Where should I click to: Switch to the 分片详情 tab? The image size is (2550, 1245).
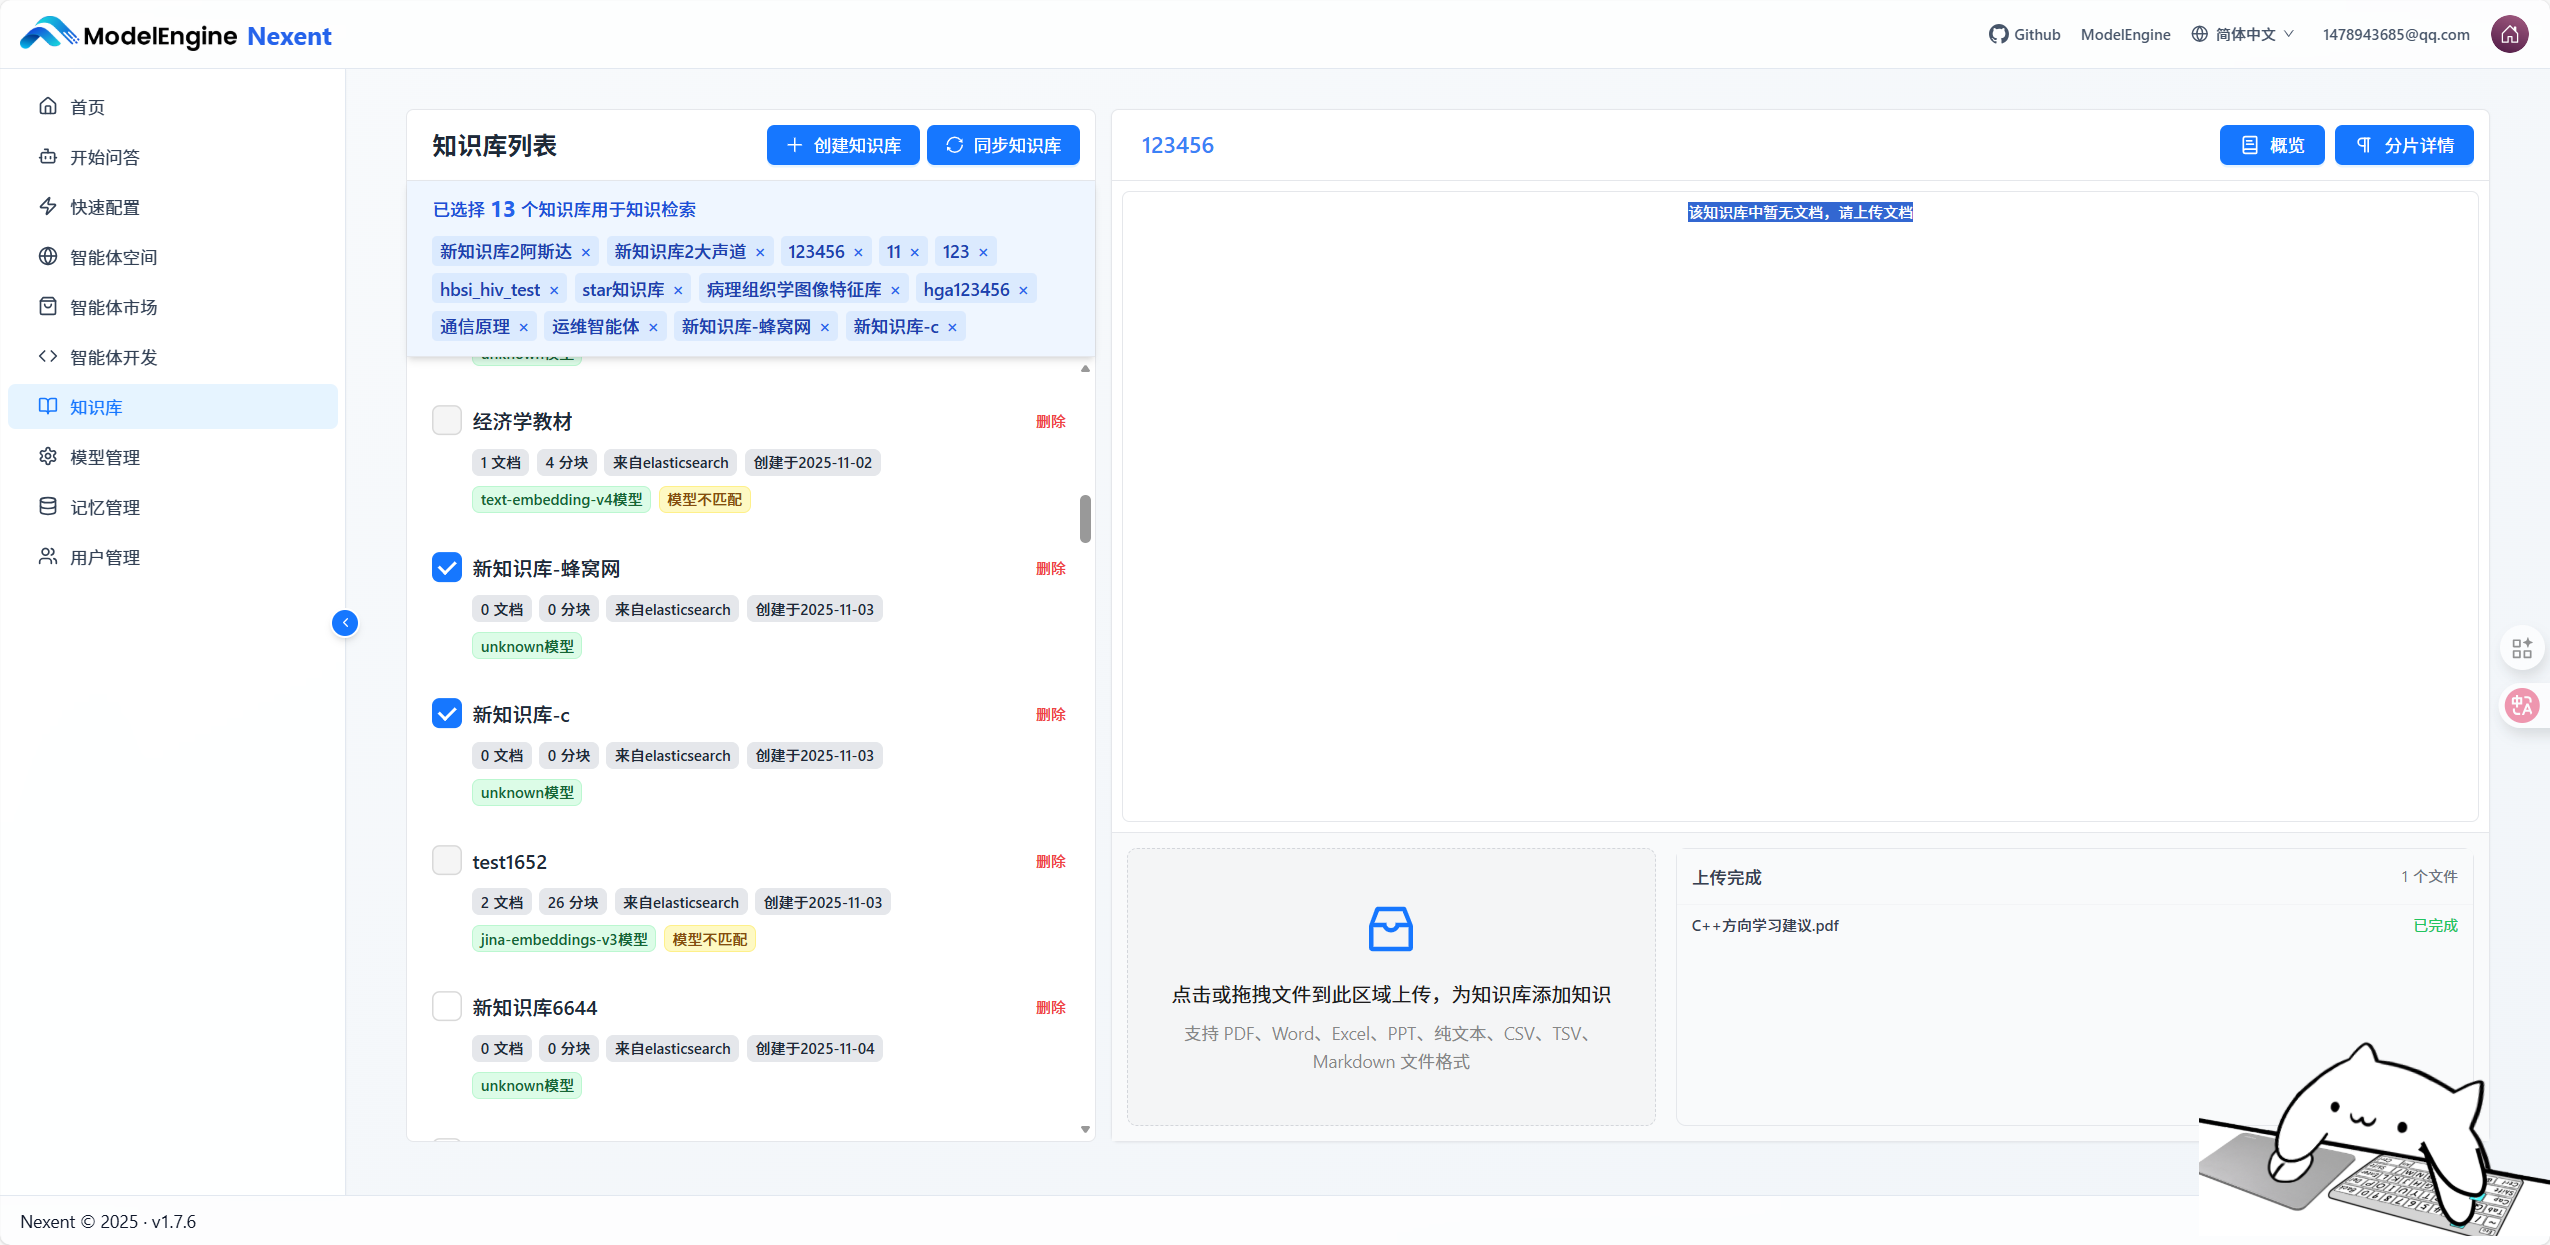tap(2404, 144)
